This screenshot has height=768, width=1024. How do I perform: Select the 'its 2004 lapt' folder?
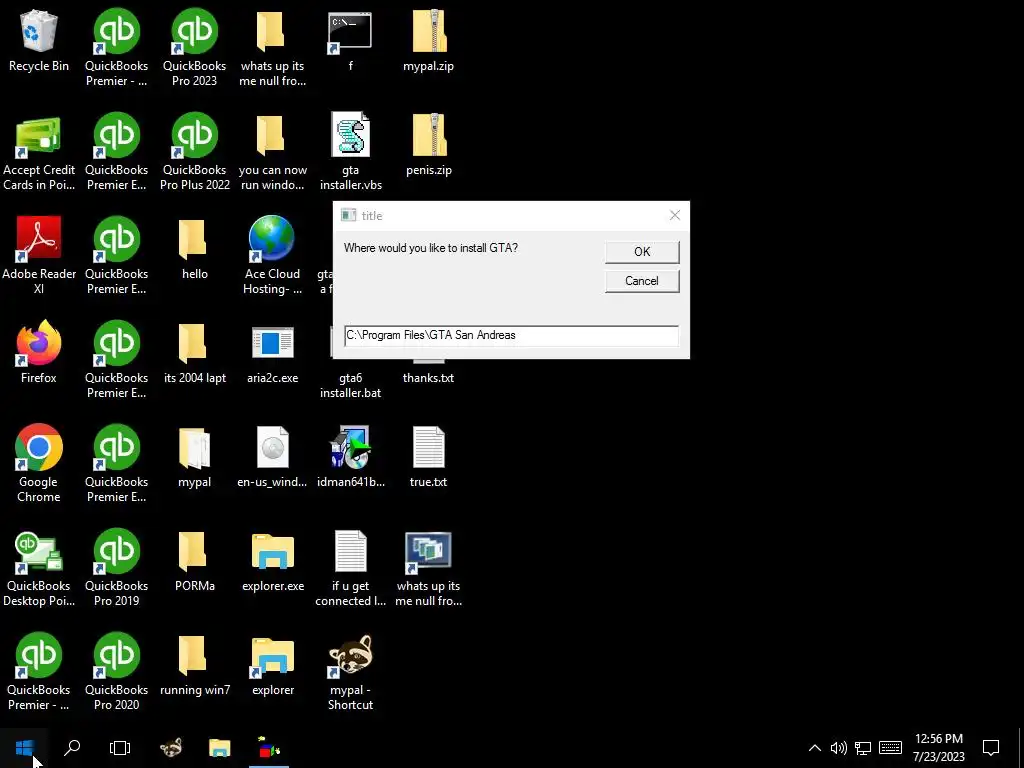coord(195,353)
